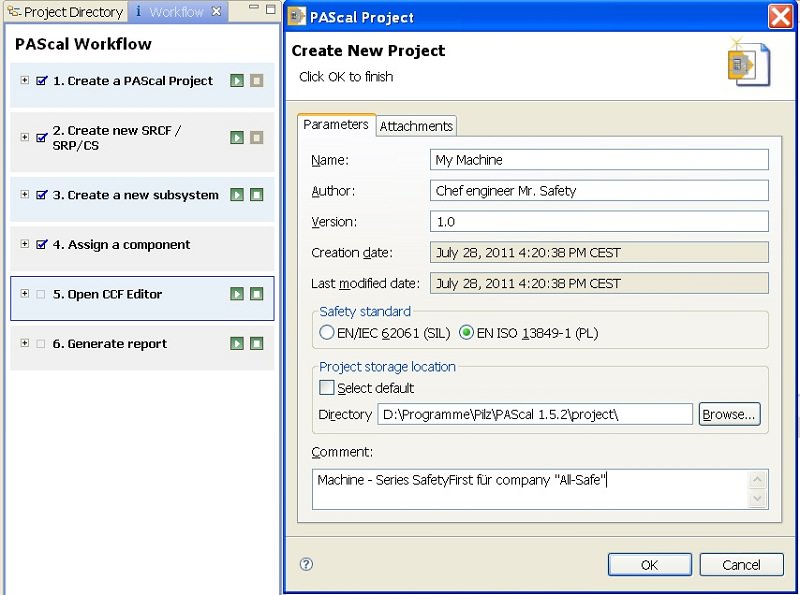Click the '6. Generate report' step label
800x595 pixels.
click(x=110, y=344)
